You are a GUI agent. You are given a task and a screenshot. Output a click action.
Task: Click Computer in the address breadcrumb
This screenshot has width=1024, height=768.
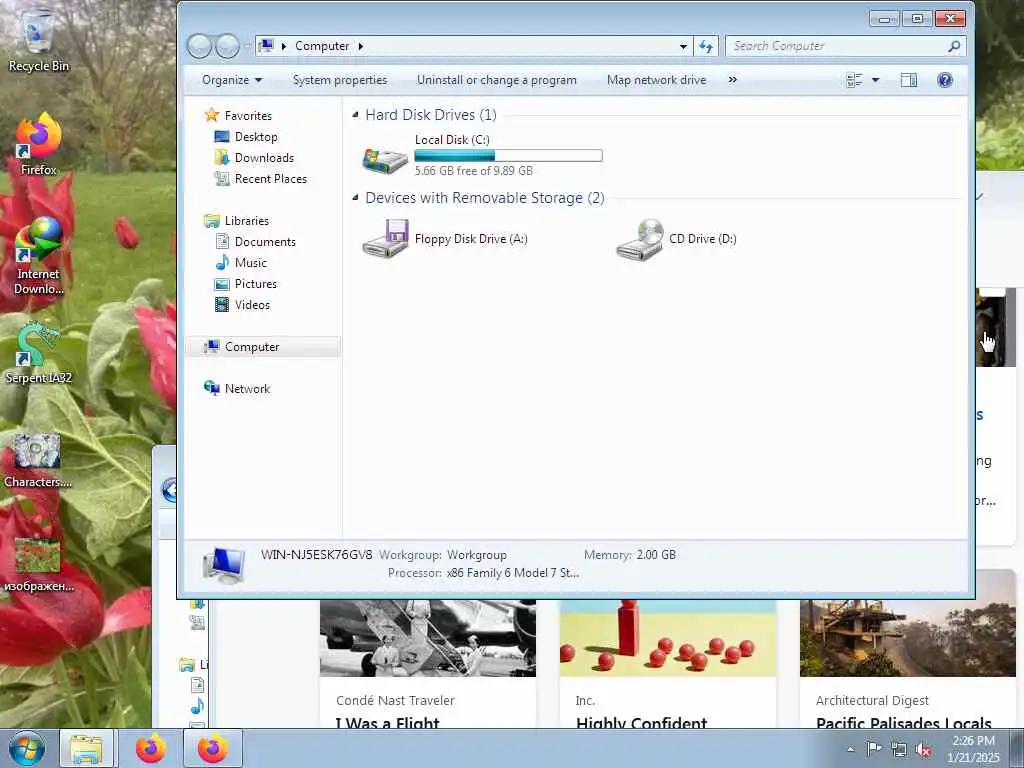coord(322,46)
